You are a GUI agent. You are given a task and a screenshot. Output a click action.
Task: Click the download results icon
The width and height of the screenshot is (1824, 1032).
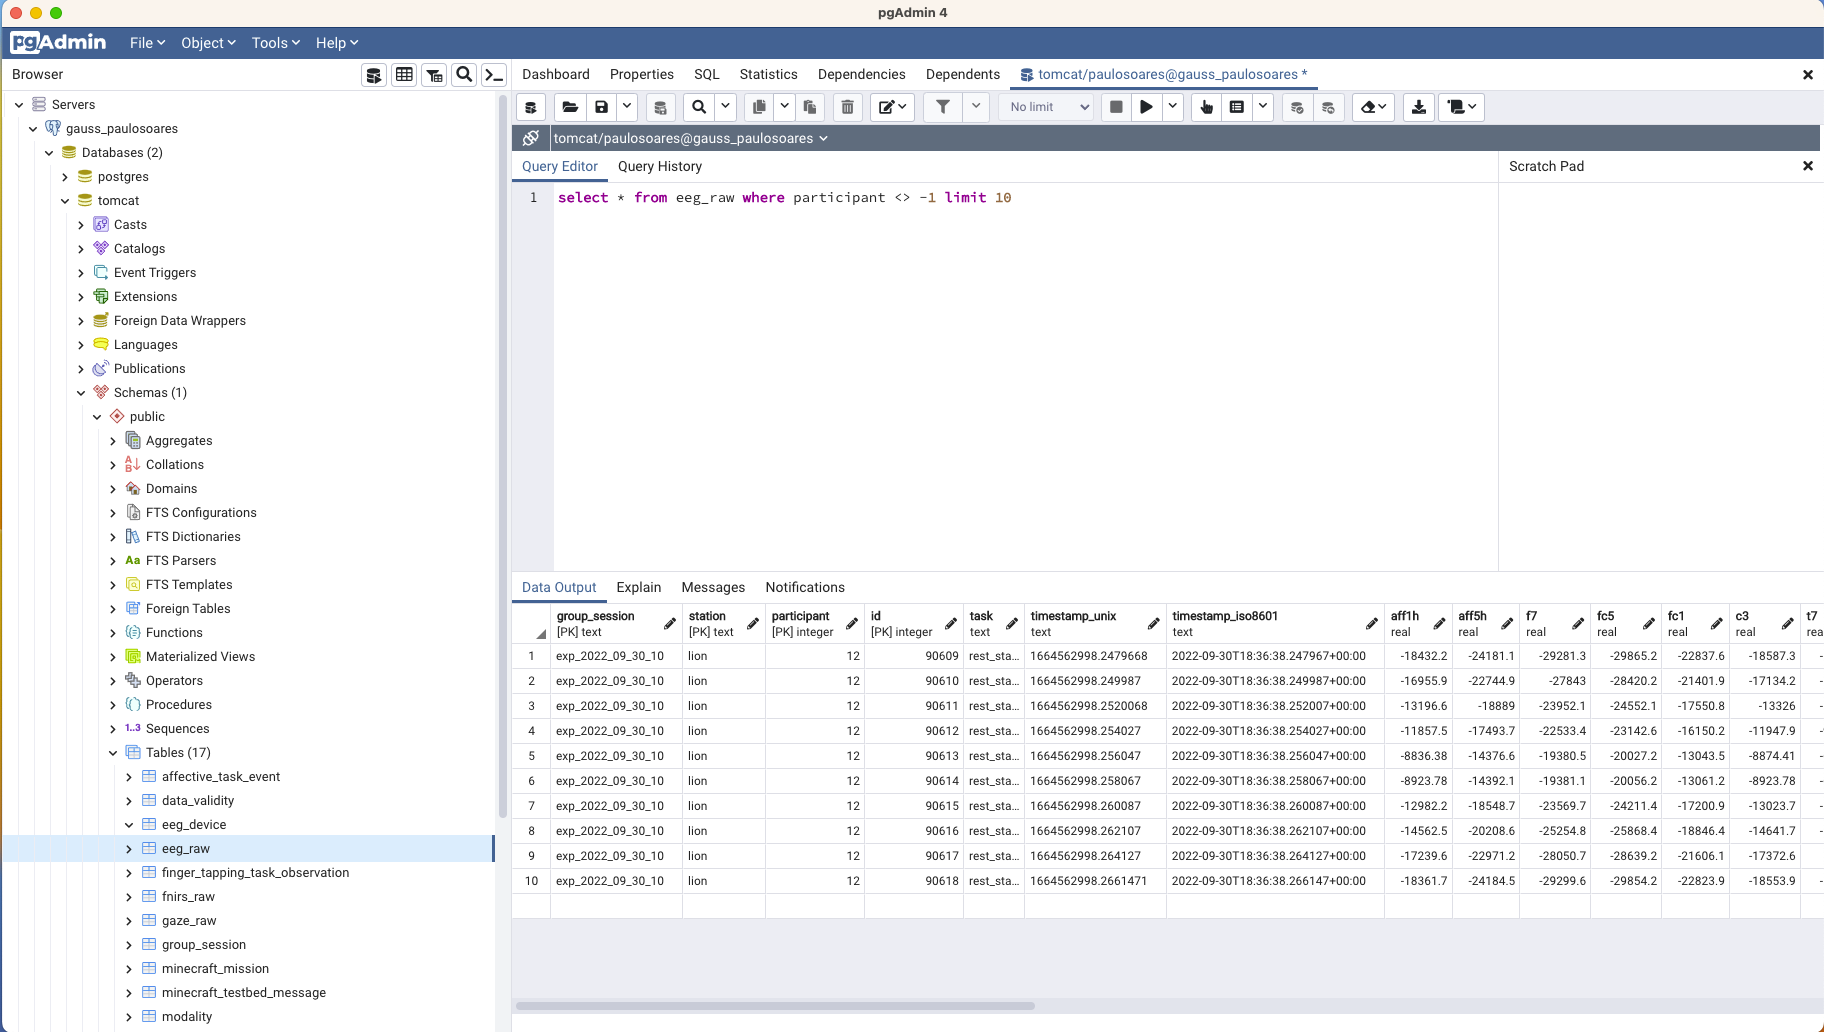(1418, 107)
